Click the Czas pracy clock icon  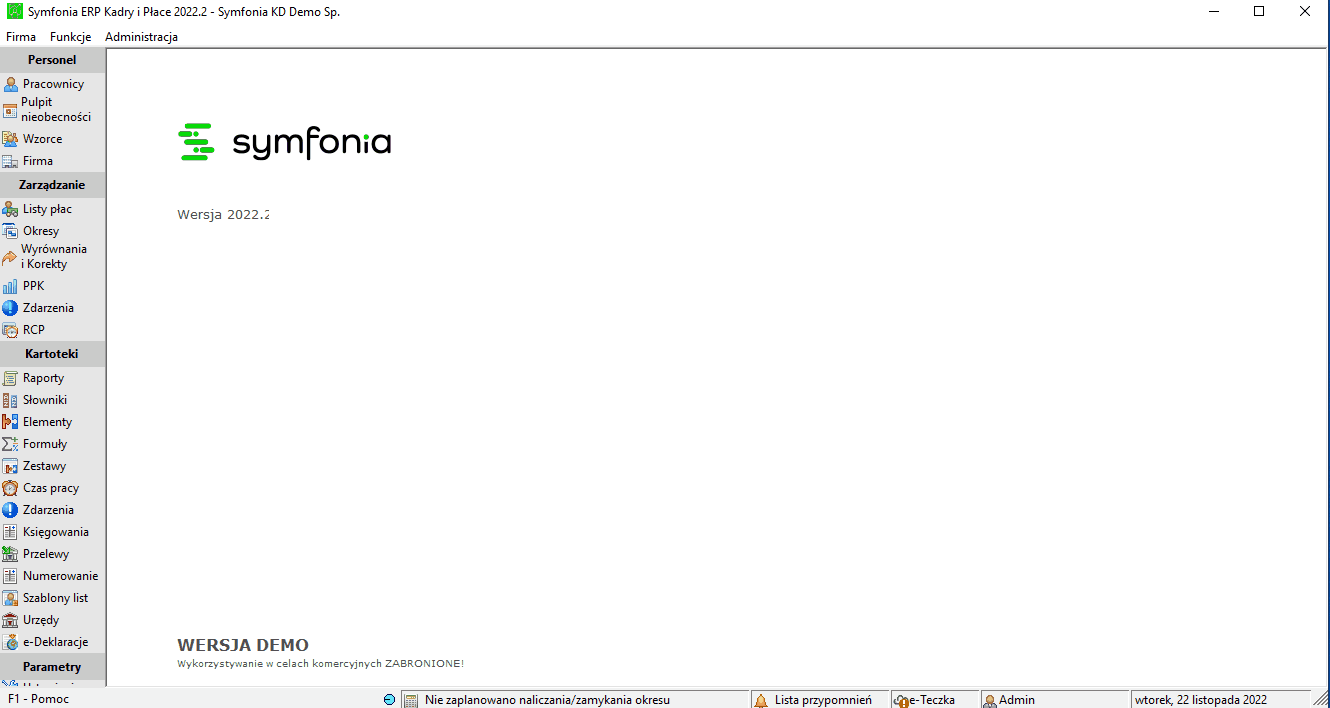(x=11, y=488)
